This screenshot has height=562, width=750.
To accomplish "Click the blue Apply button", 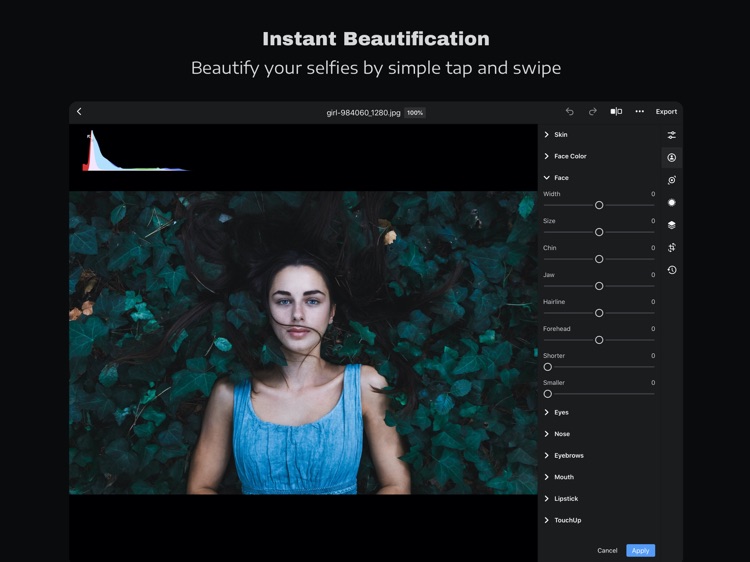I will tap(640, 551).
